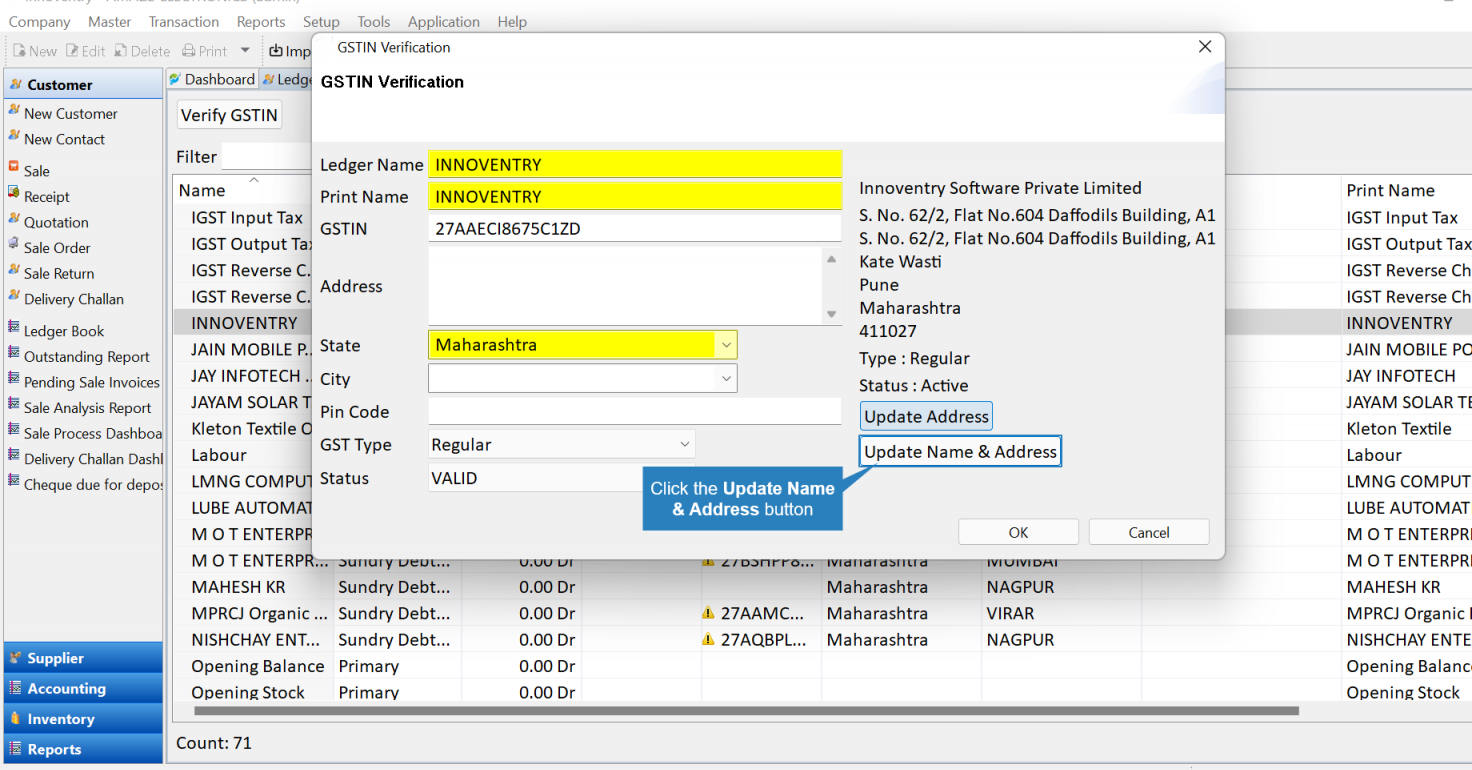Click the Print toolbar icon
1472x770 pixels.
click(190, 50)
